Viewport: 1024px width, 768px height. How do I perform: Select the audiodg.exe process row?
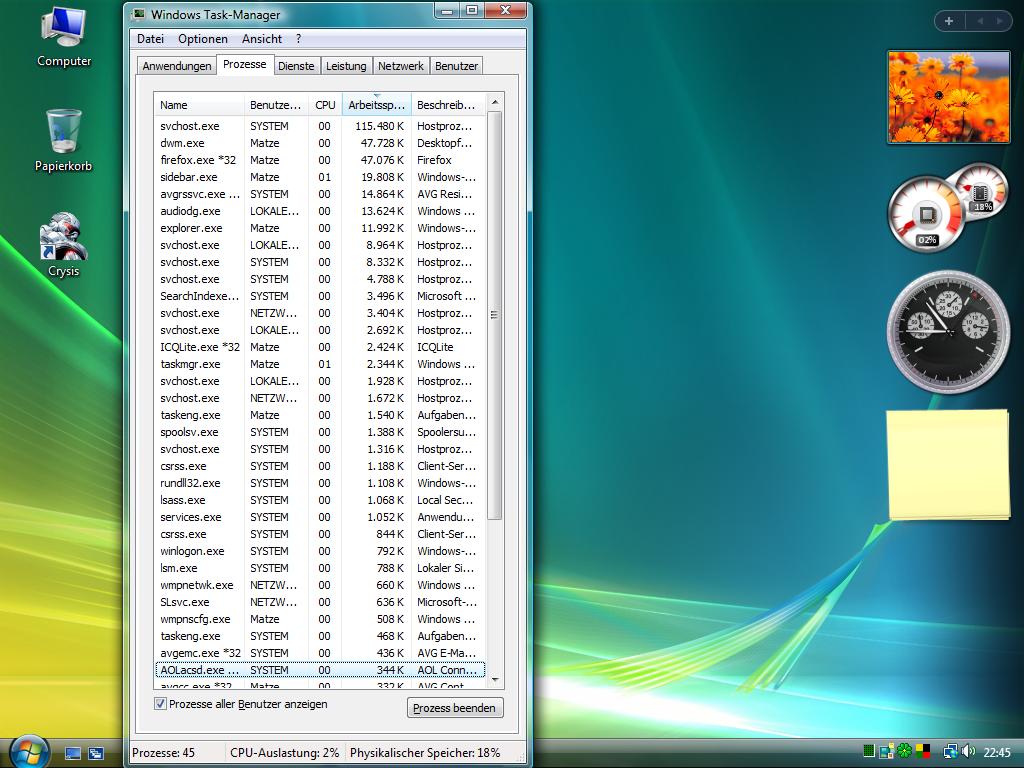click(320, 211)
